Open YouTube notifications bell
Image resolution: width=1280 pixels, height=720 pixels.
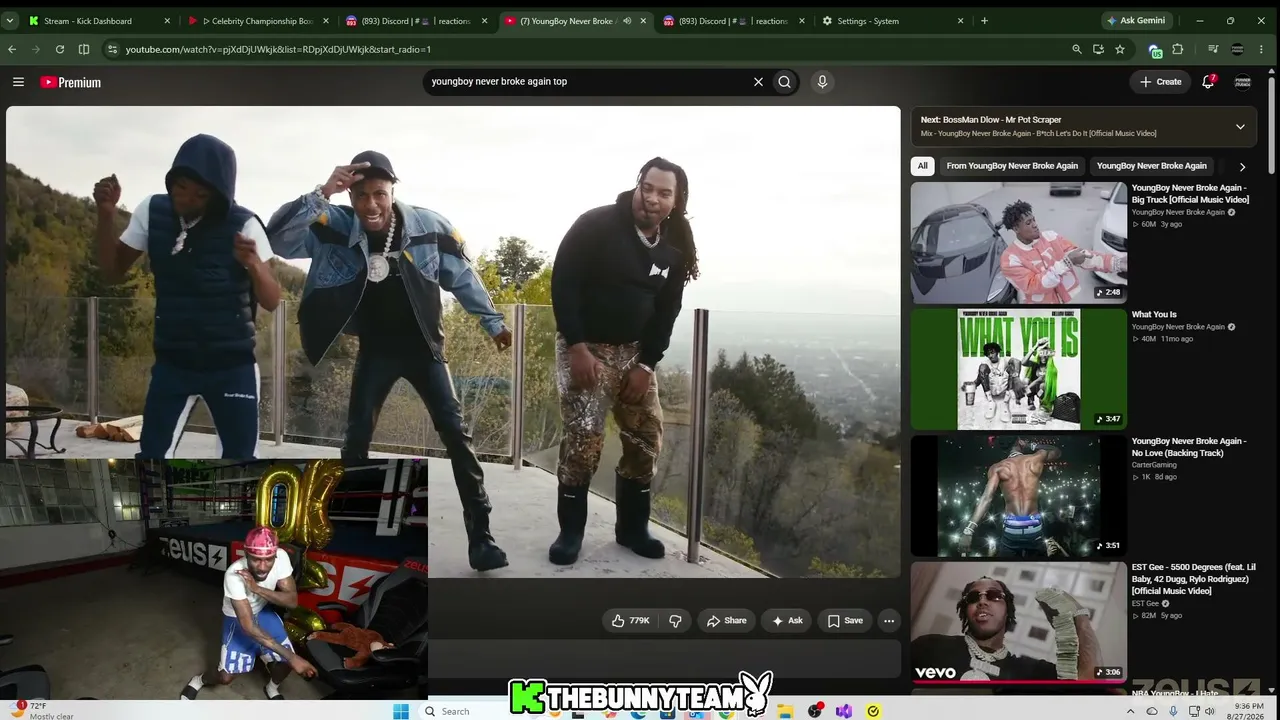click(1208, 82)
